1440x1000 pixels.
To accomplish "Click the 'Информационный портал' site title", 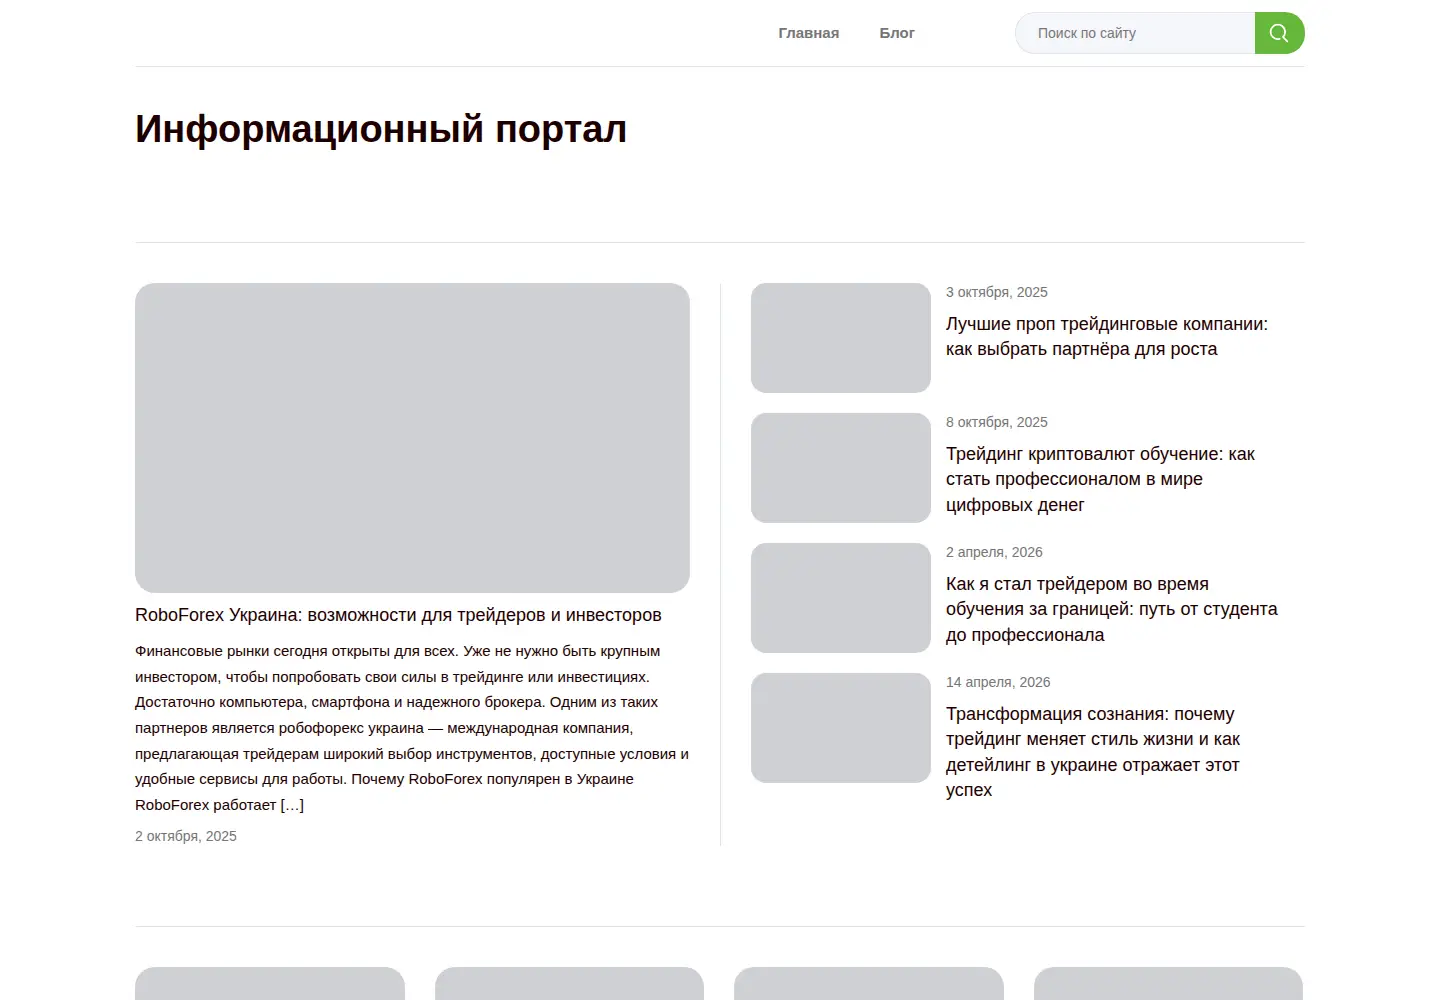I will pyautogui.click(x=381, y=129).
